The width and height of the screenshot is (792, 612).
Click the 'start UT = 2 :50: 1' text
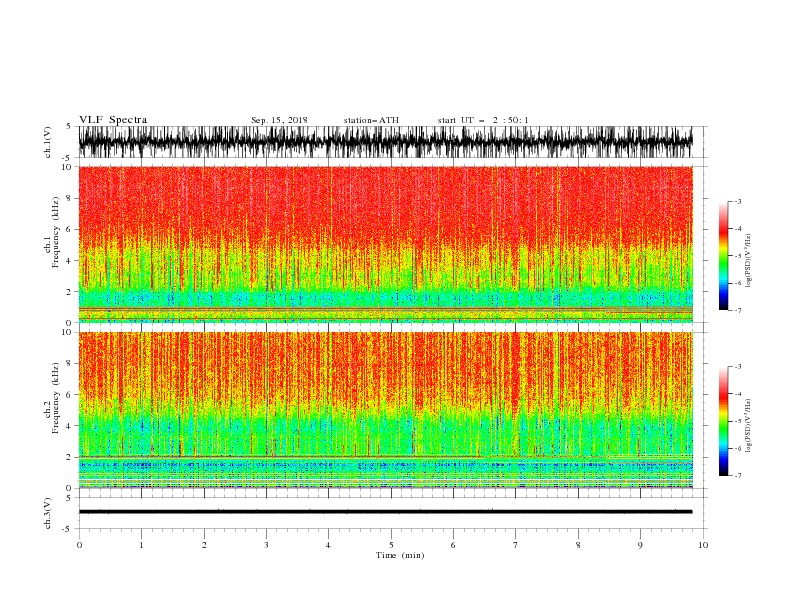(x=483, y=120)
